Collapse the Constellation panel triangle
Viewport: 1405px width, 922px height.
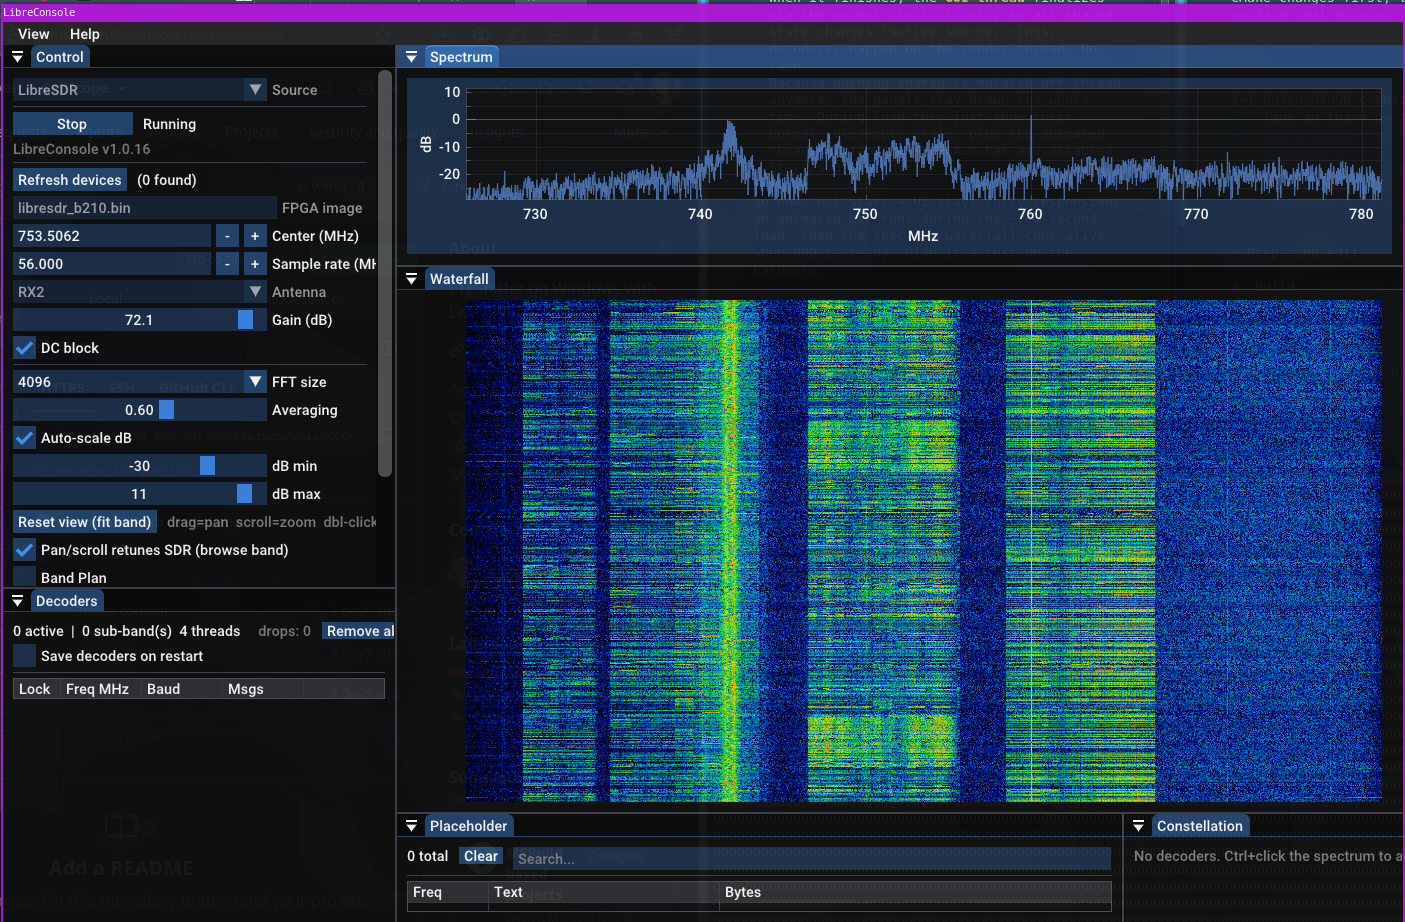[1138, 826]
